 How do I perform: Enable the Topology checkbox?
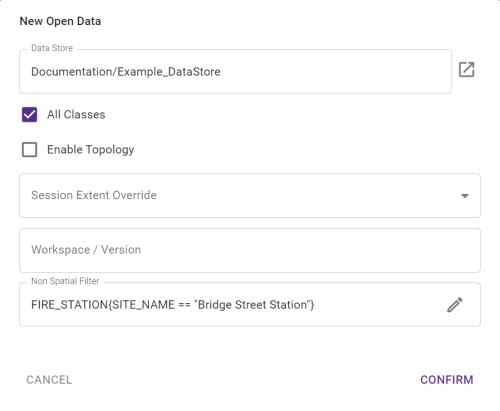coord(29,150)
